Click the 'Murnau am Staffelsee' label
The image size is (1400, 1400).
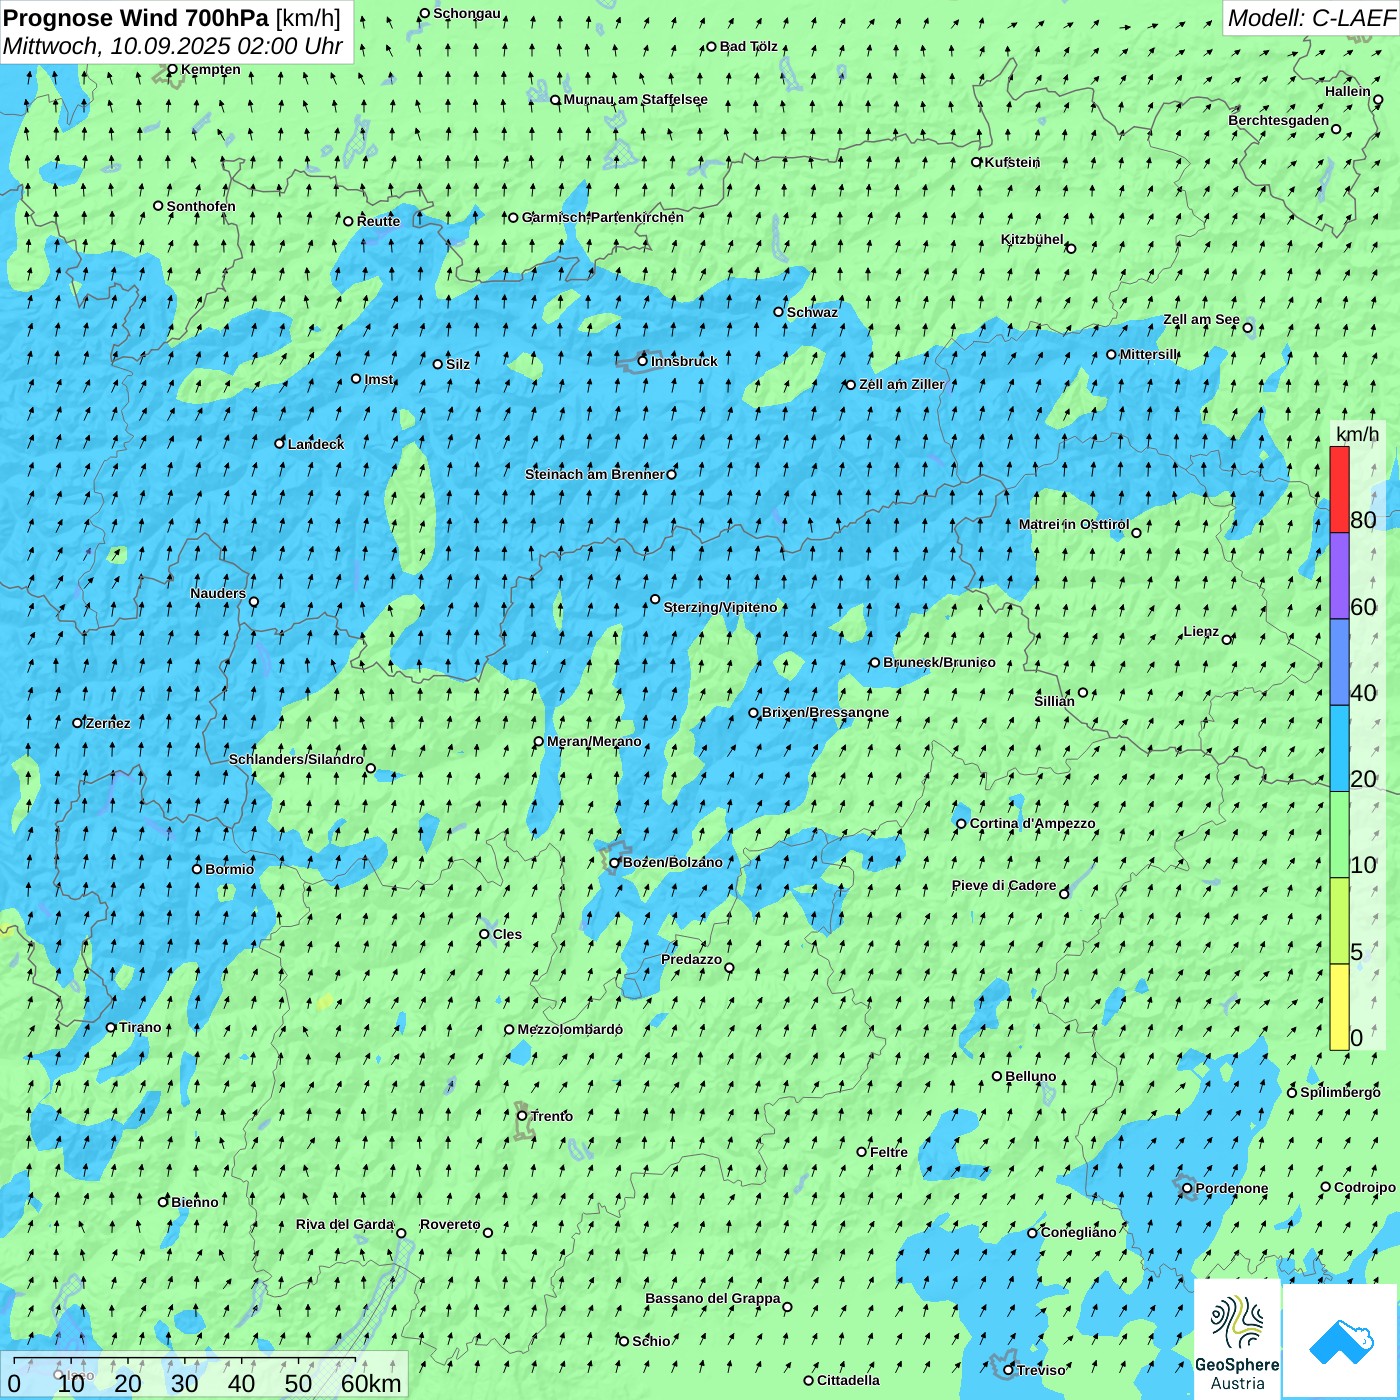tap(635, 99)
